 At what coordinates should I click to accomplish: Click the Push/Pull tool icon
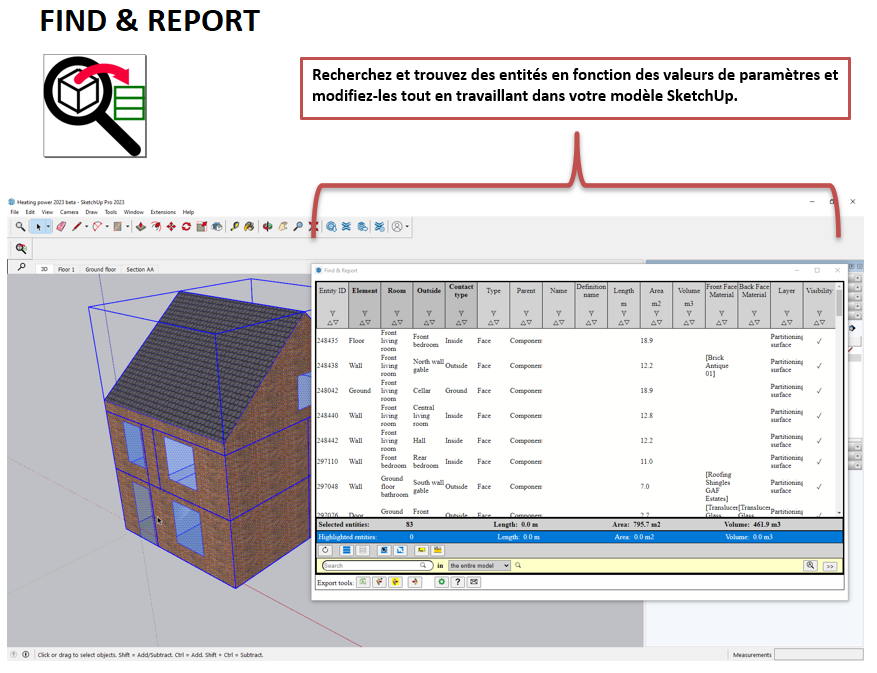(140, 227)
